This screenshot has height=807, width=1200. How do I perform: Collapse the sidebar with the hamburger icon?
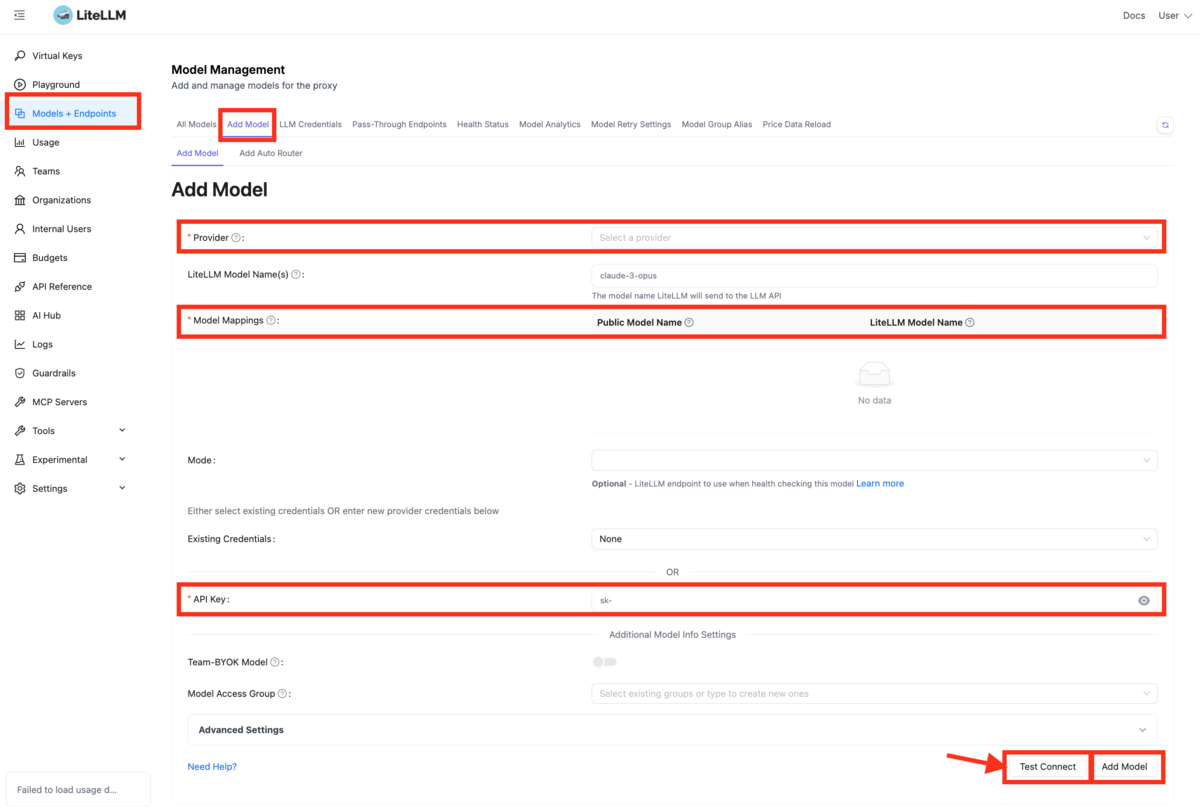click(x=20, y=16)
